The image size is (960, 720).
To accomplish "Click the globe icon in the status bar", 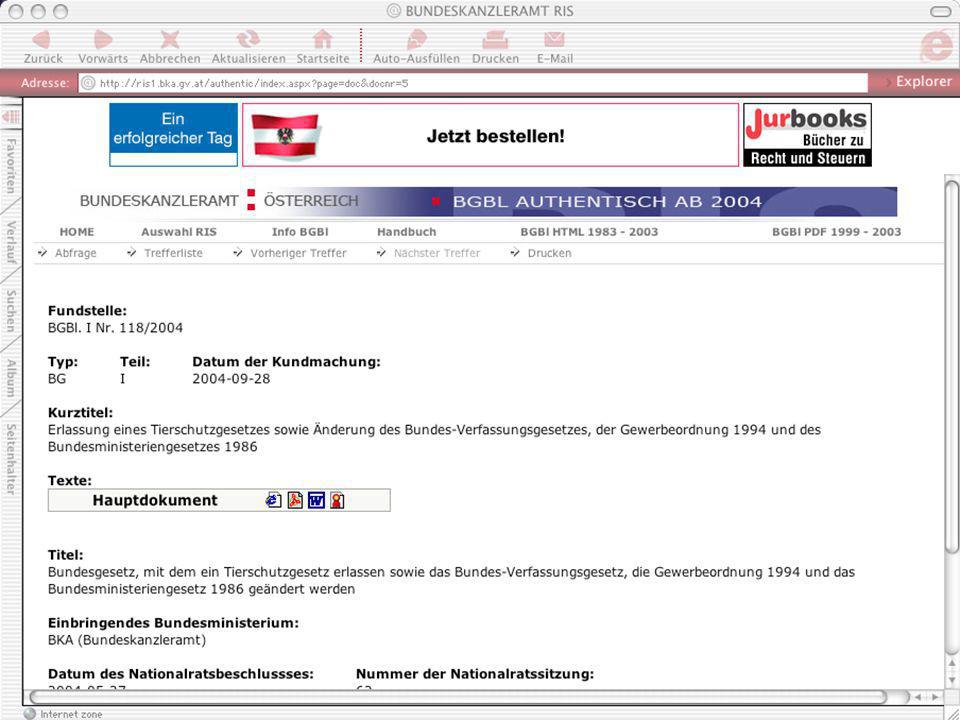I will coord(30,714).
